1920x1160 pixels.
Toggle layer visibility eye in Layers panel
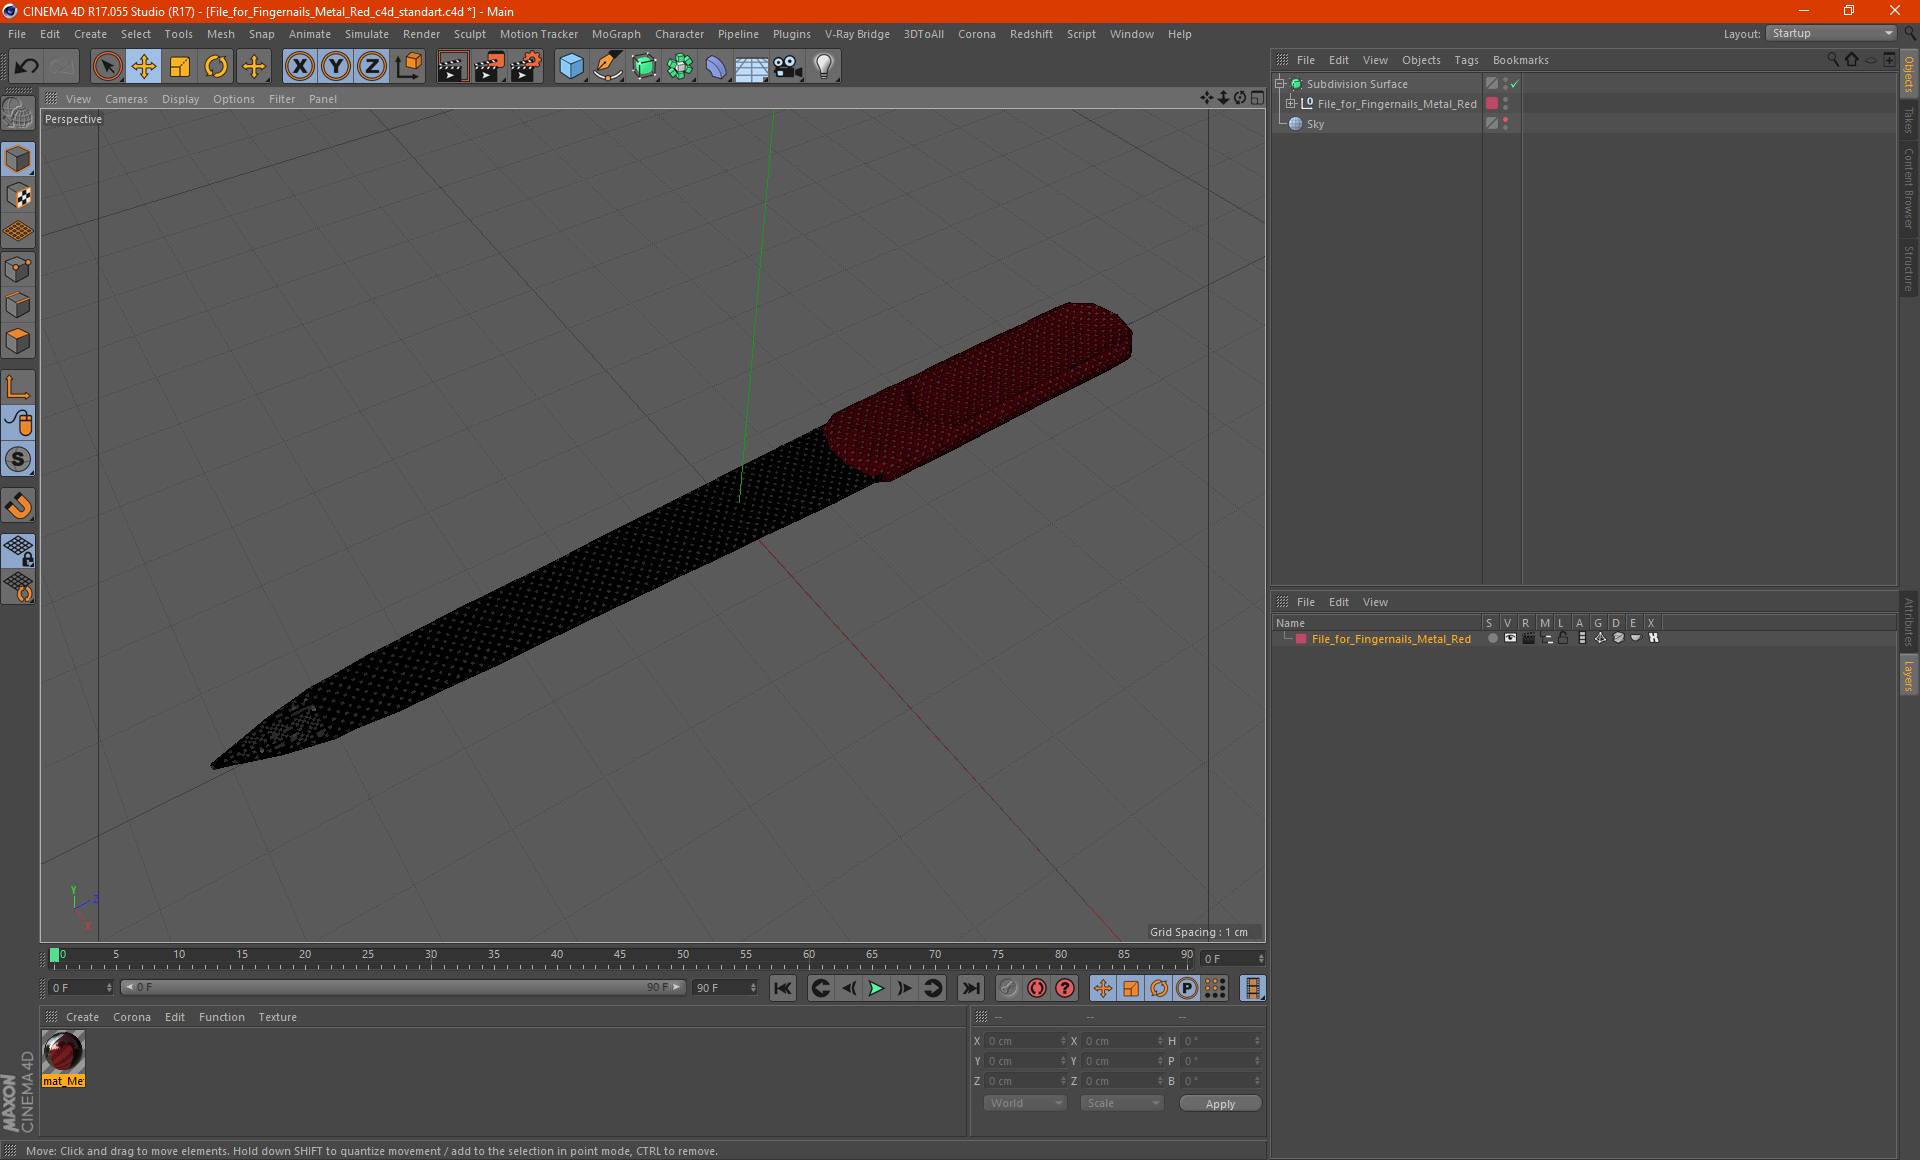point(1510,638)
